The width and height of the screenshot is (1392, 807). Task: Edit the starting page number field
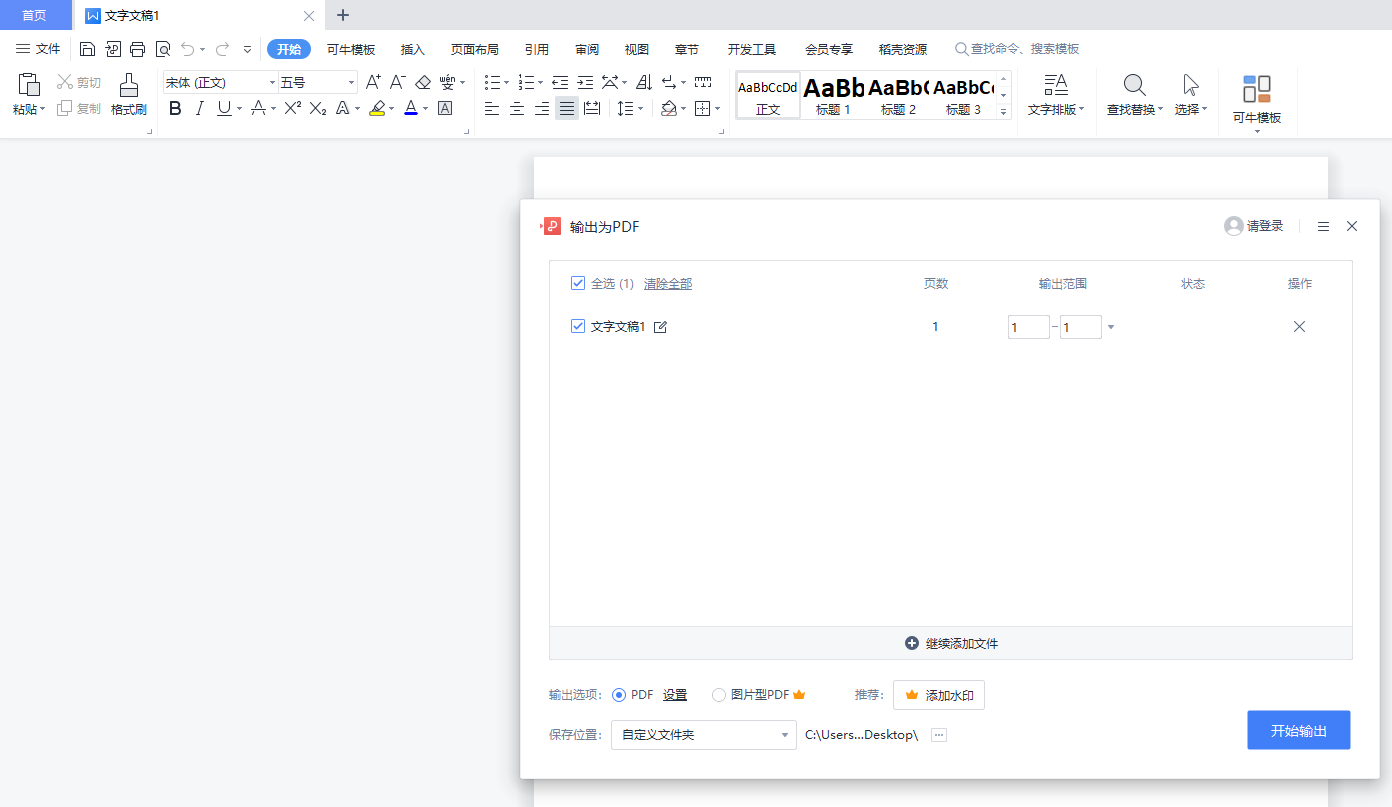click(x=1028, y=326)
